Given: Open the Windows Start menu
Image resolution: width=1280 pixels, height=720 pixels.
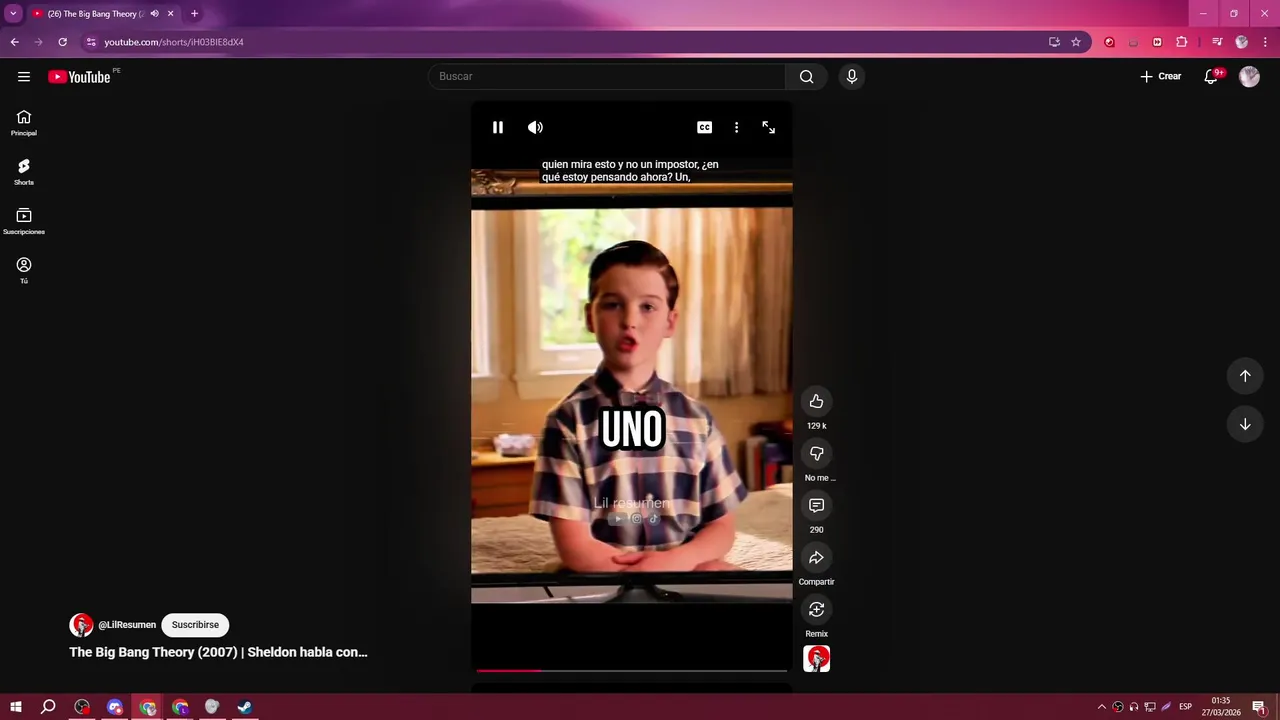Looking at the screenshot, I should click(16, 707).
